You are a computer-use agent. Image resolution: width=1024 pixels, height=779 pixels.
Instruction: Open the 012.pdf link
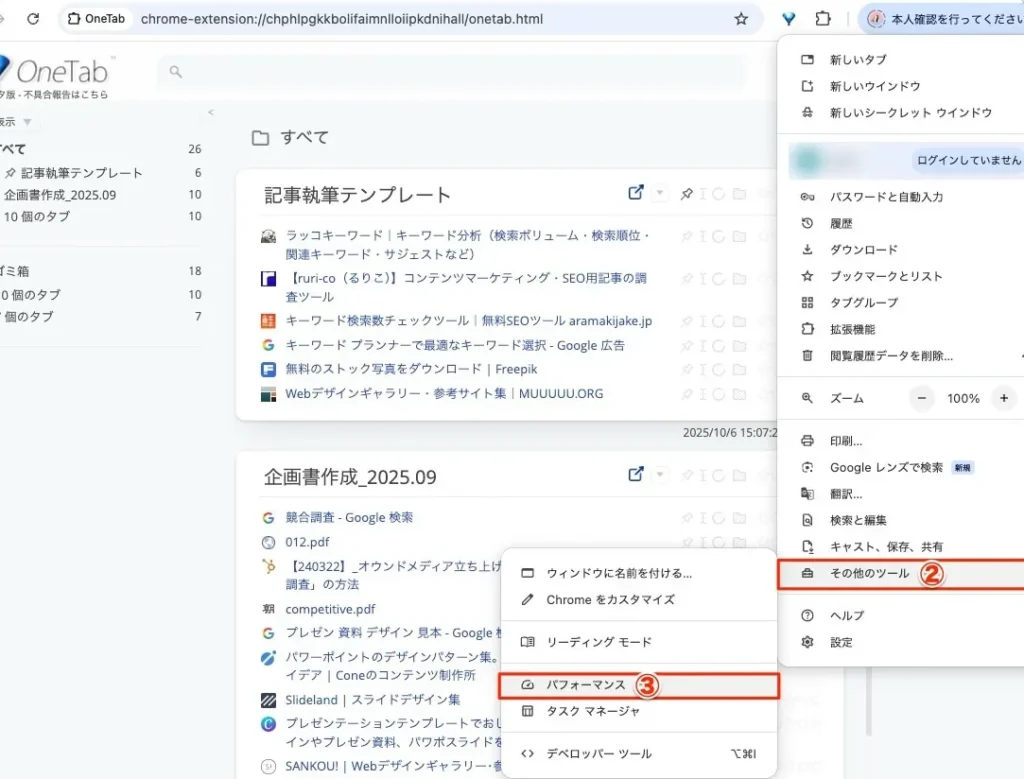click(x=307, y=542)
